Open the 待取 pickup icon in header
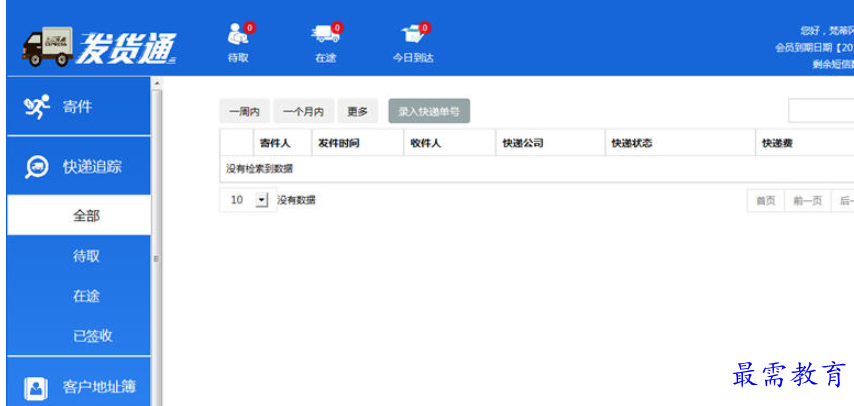Image resolution: width=854 pixels, height=406 pixels. [x=237, y=35]
